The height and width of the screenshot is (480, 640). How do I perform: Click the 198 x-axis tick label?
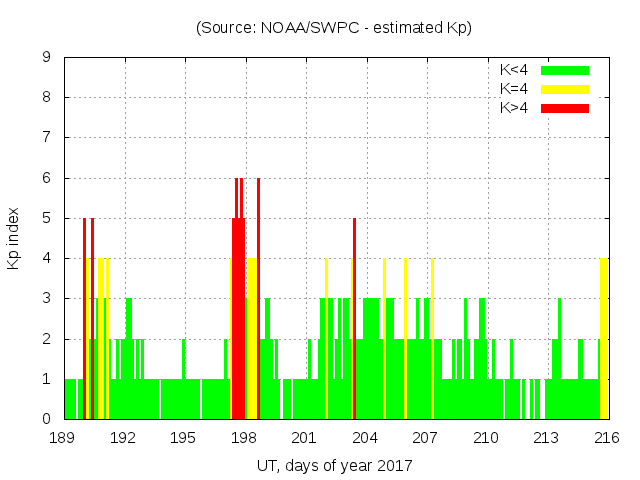pos(244,438)
